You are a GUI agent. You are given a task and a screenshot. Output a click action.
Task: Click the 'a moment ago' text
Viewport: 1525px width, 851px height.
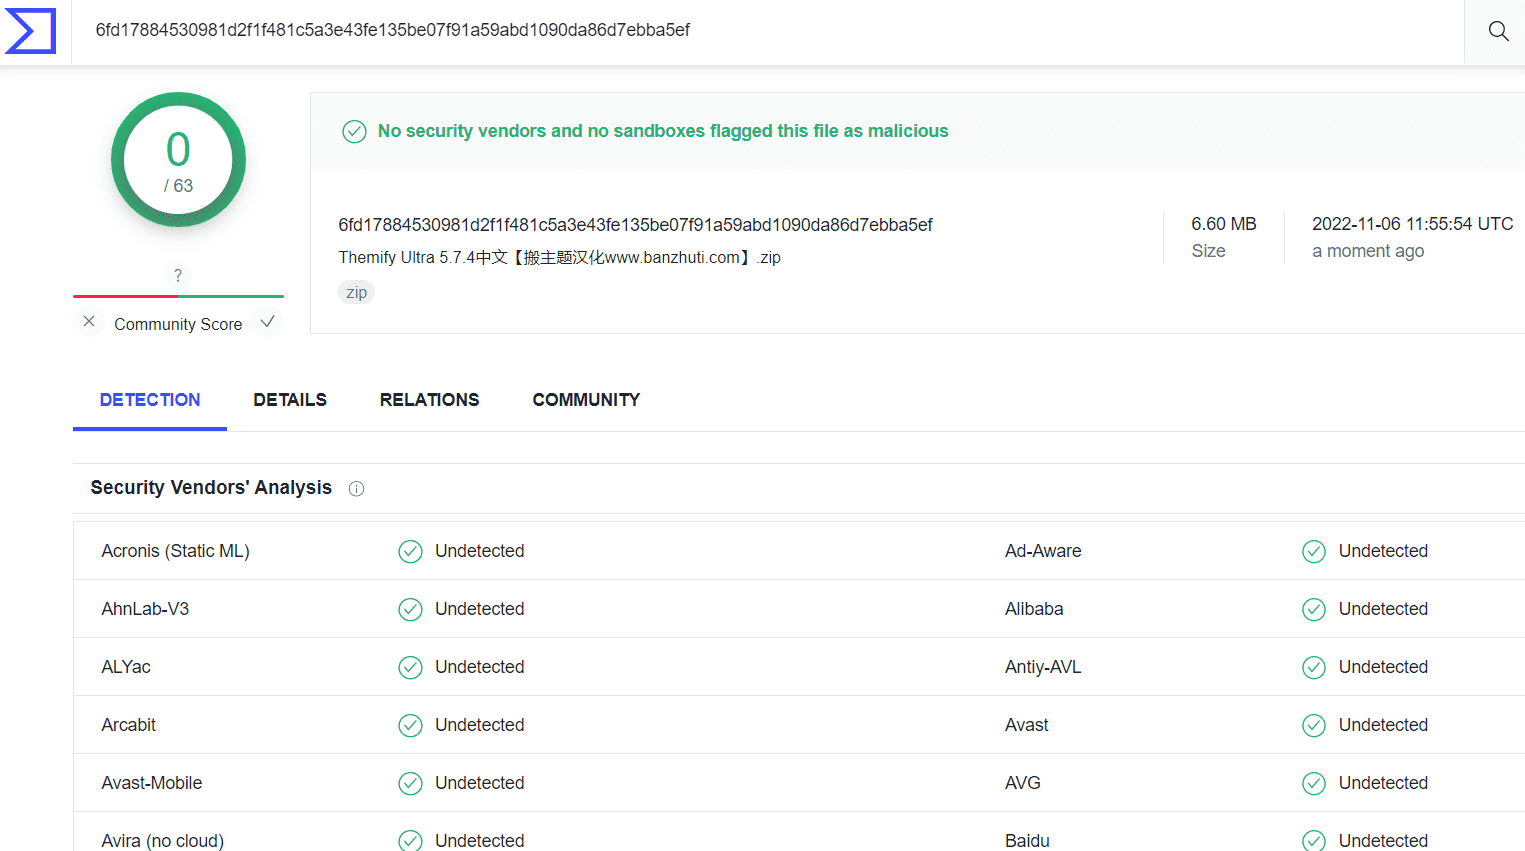pyautogui.click(x=1368, y=251)
